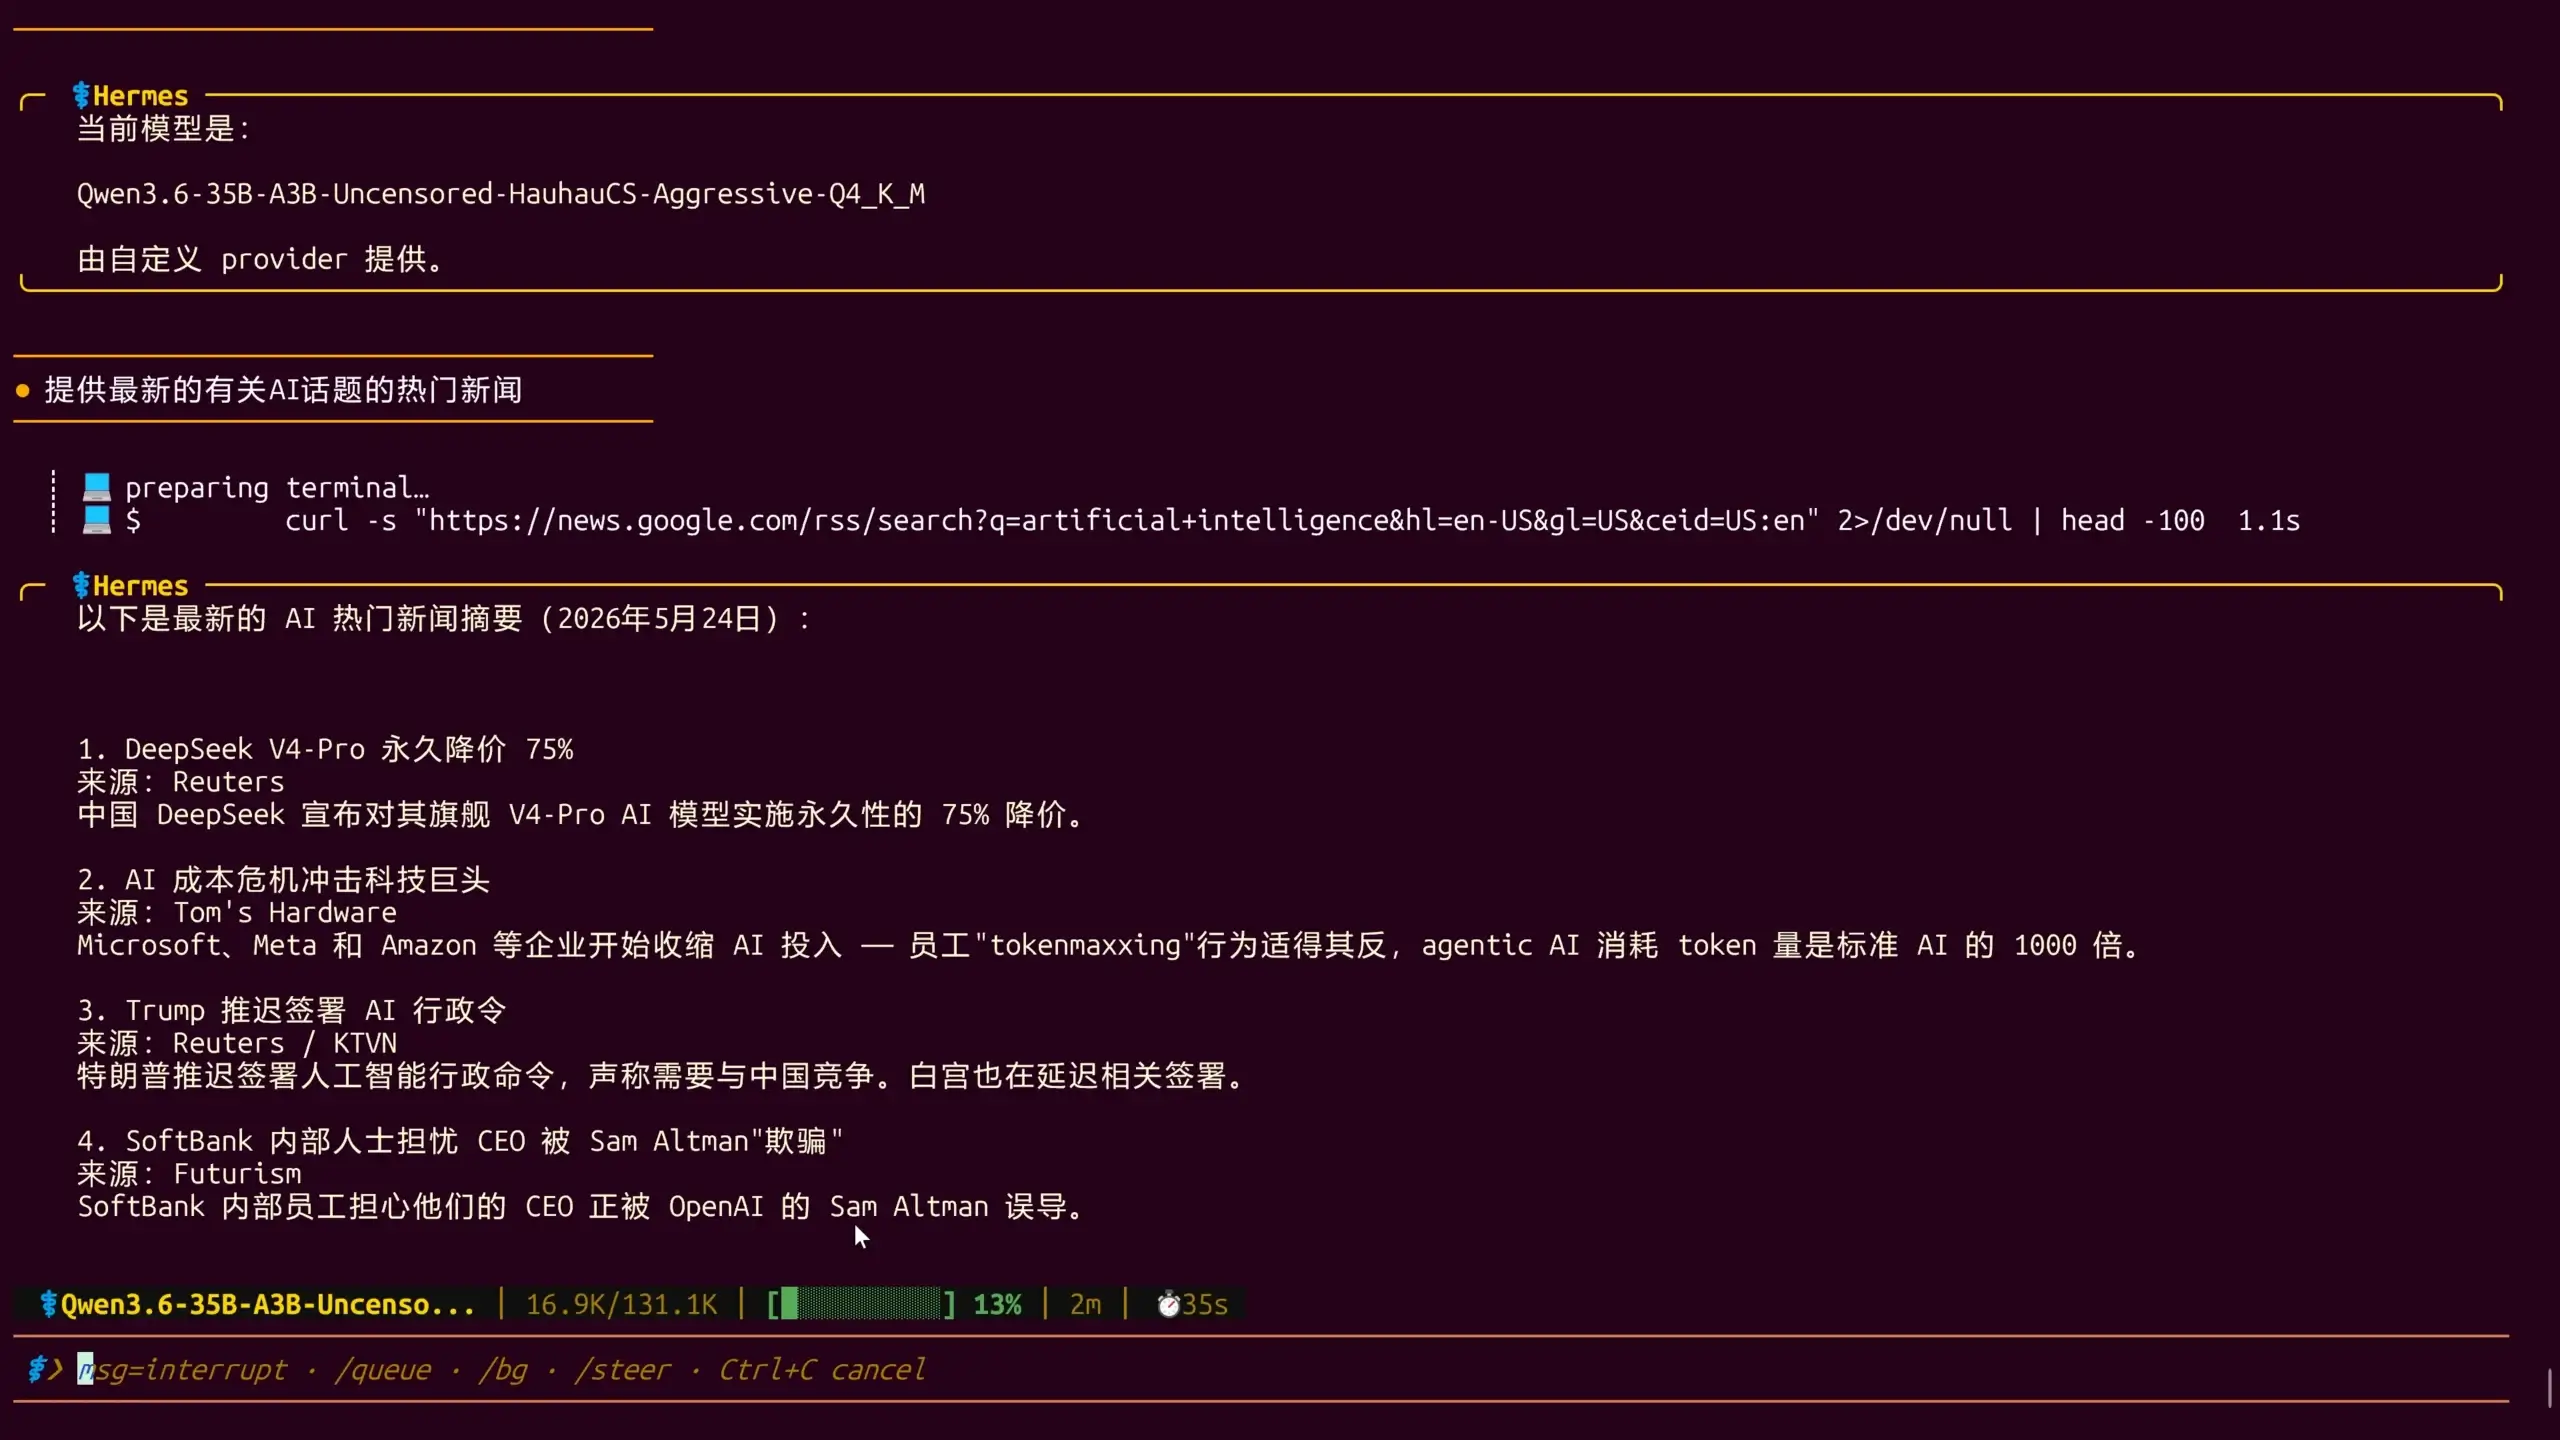Click the user prompt "提供最新的有关AI话题的热门新闻"
Viewport: 2560px width, 1440px height.
point(283,390)
